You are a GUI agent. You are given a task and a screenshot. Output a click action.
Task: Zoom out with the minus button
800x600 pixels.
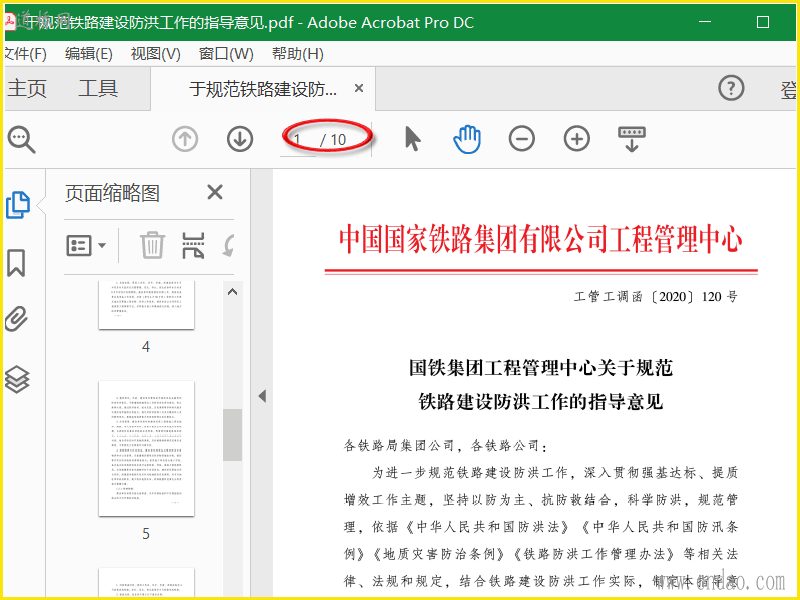click(522, 139)
